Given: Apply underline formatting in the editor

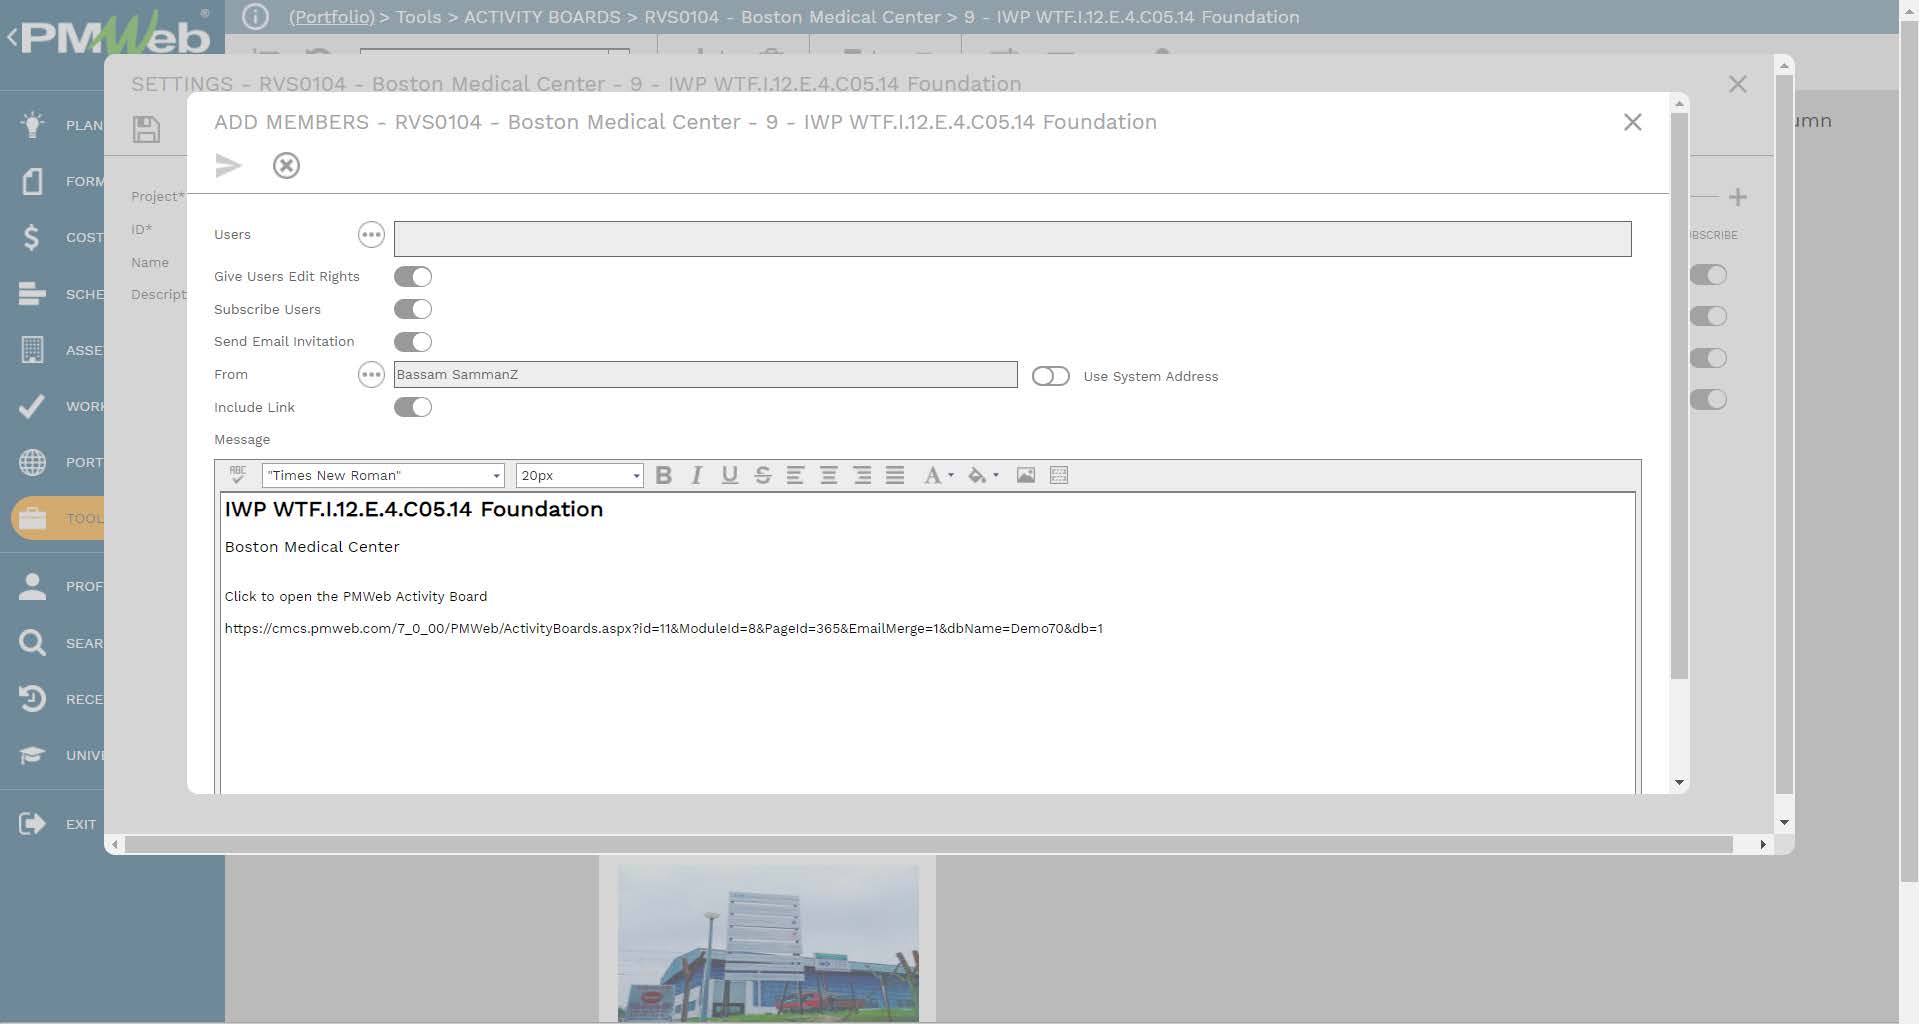Looking at the screenshot, I should pyautogui.click(x=730, y=475).
